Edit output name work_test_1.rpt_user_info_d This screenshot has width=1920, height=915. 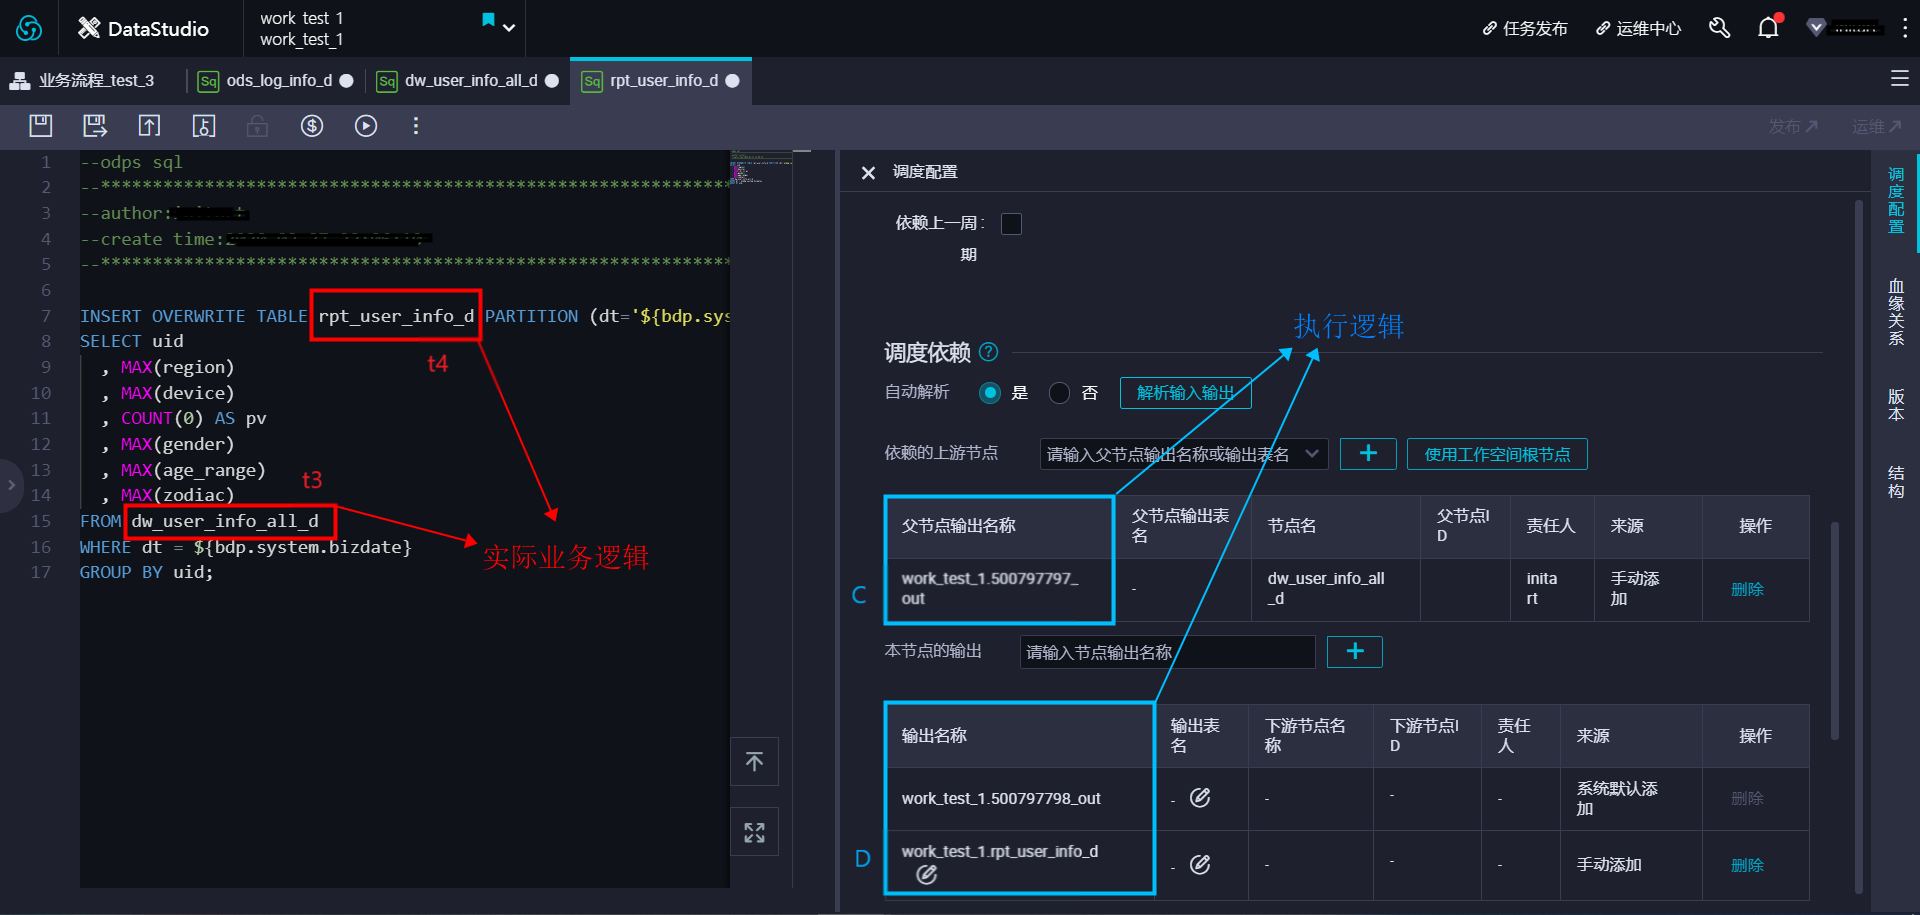pos(927,875)
